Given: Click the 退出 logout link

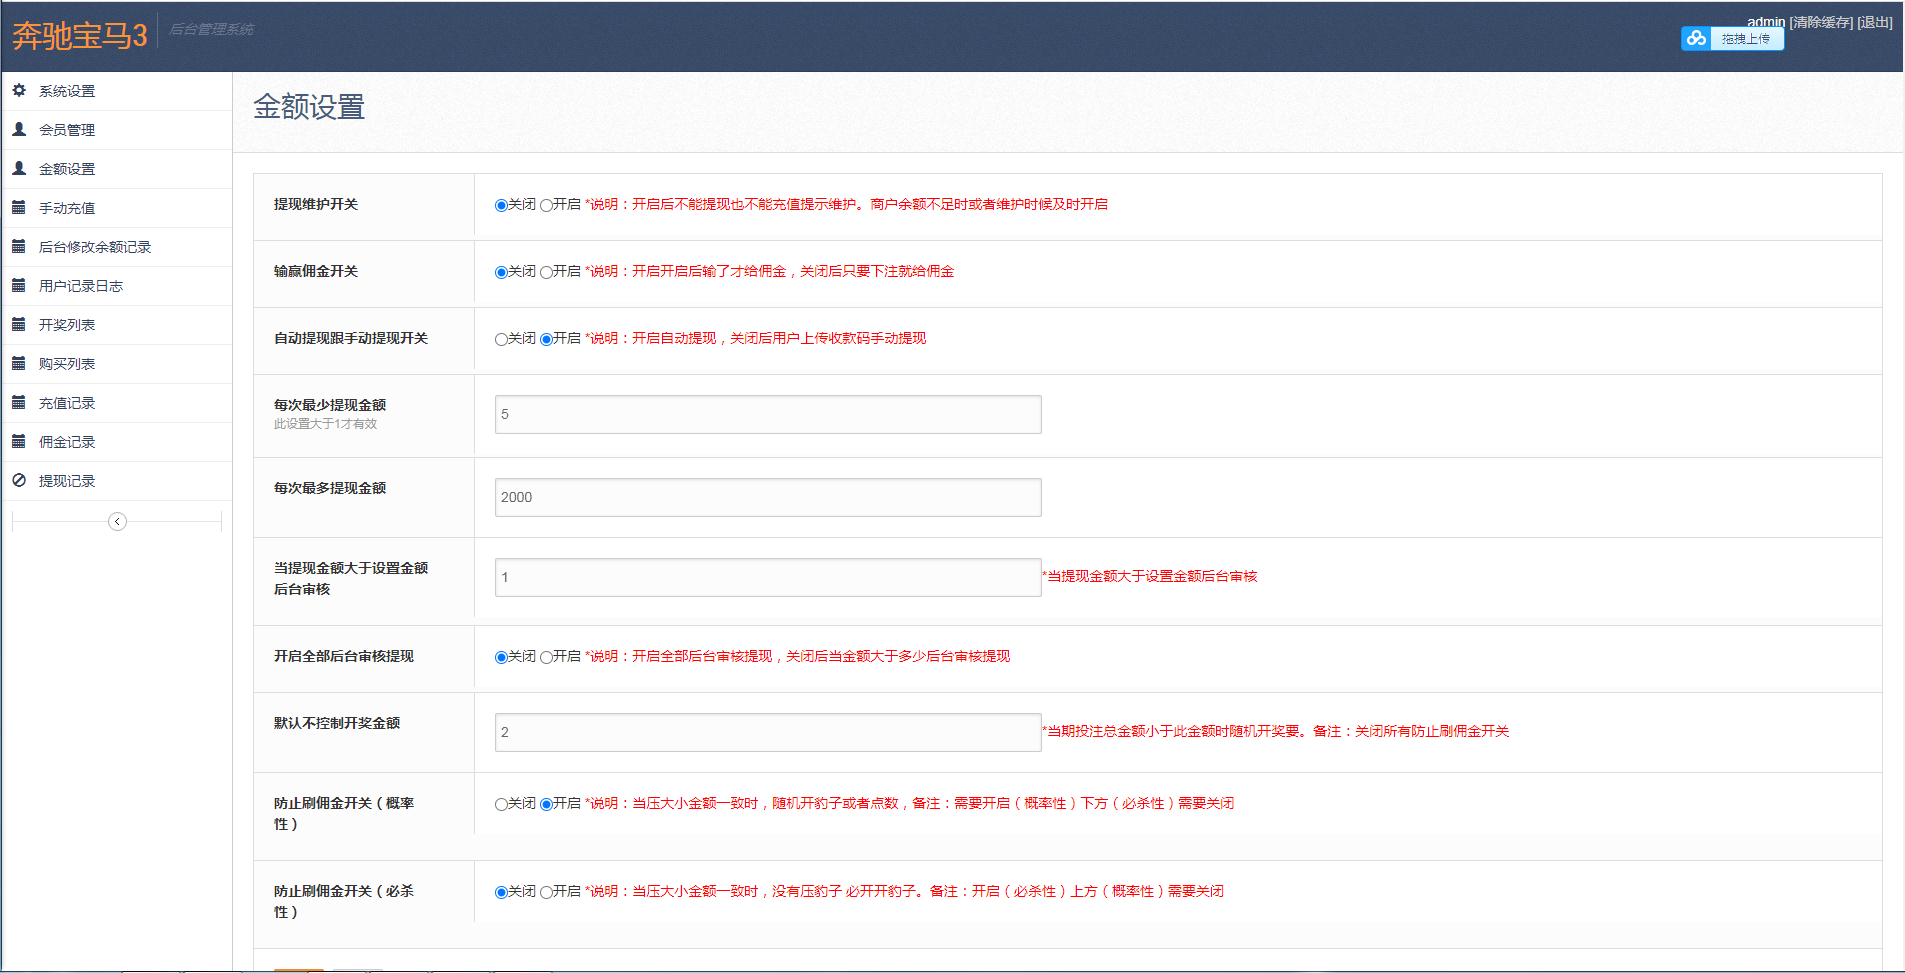Looking at the screenshot, I should [x=1874, y=22].
